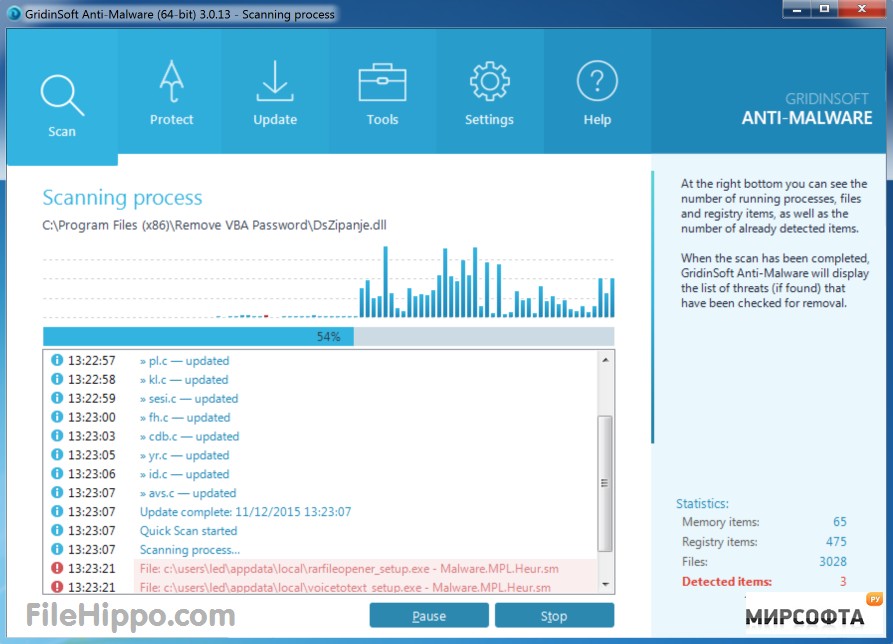Select the 'cdb.c — updated' log line

click(190, 436)
